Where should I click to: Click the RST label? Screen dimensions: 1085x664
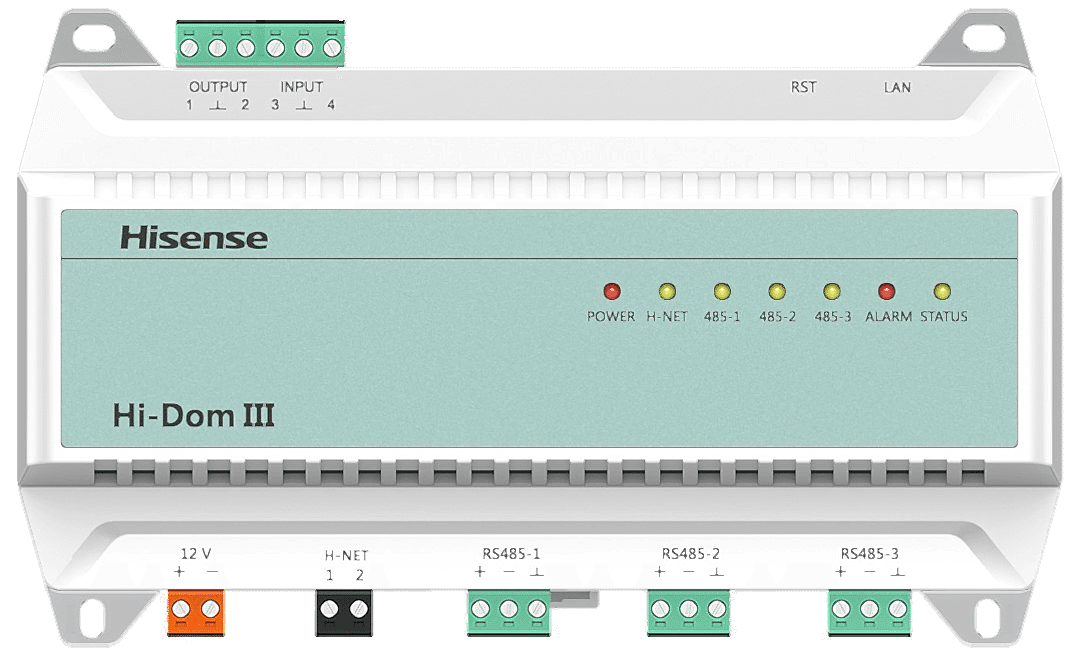803,88
